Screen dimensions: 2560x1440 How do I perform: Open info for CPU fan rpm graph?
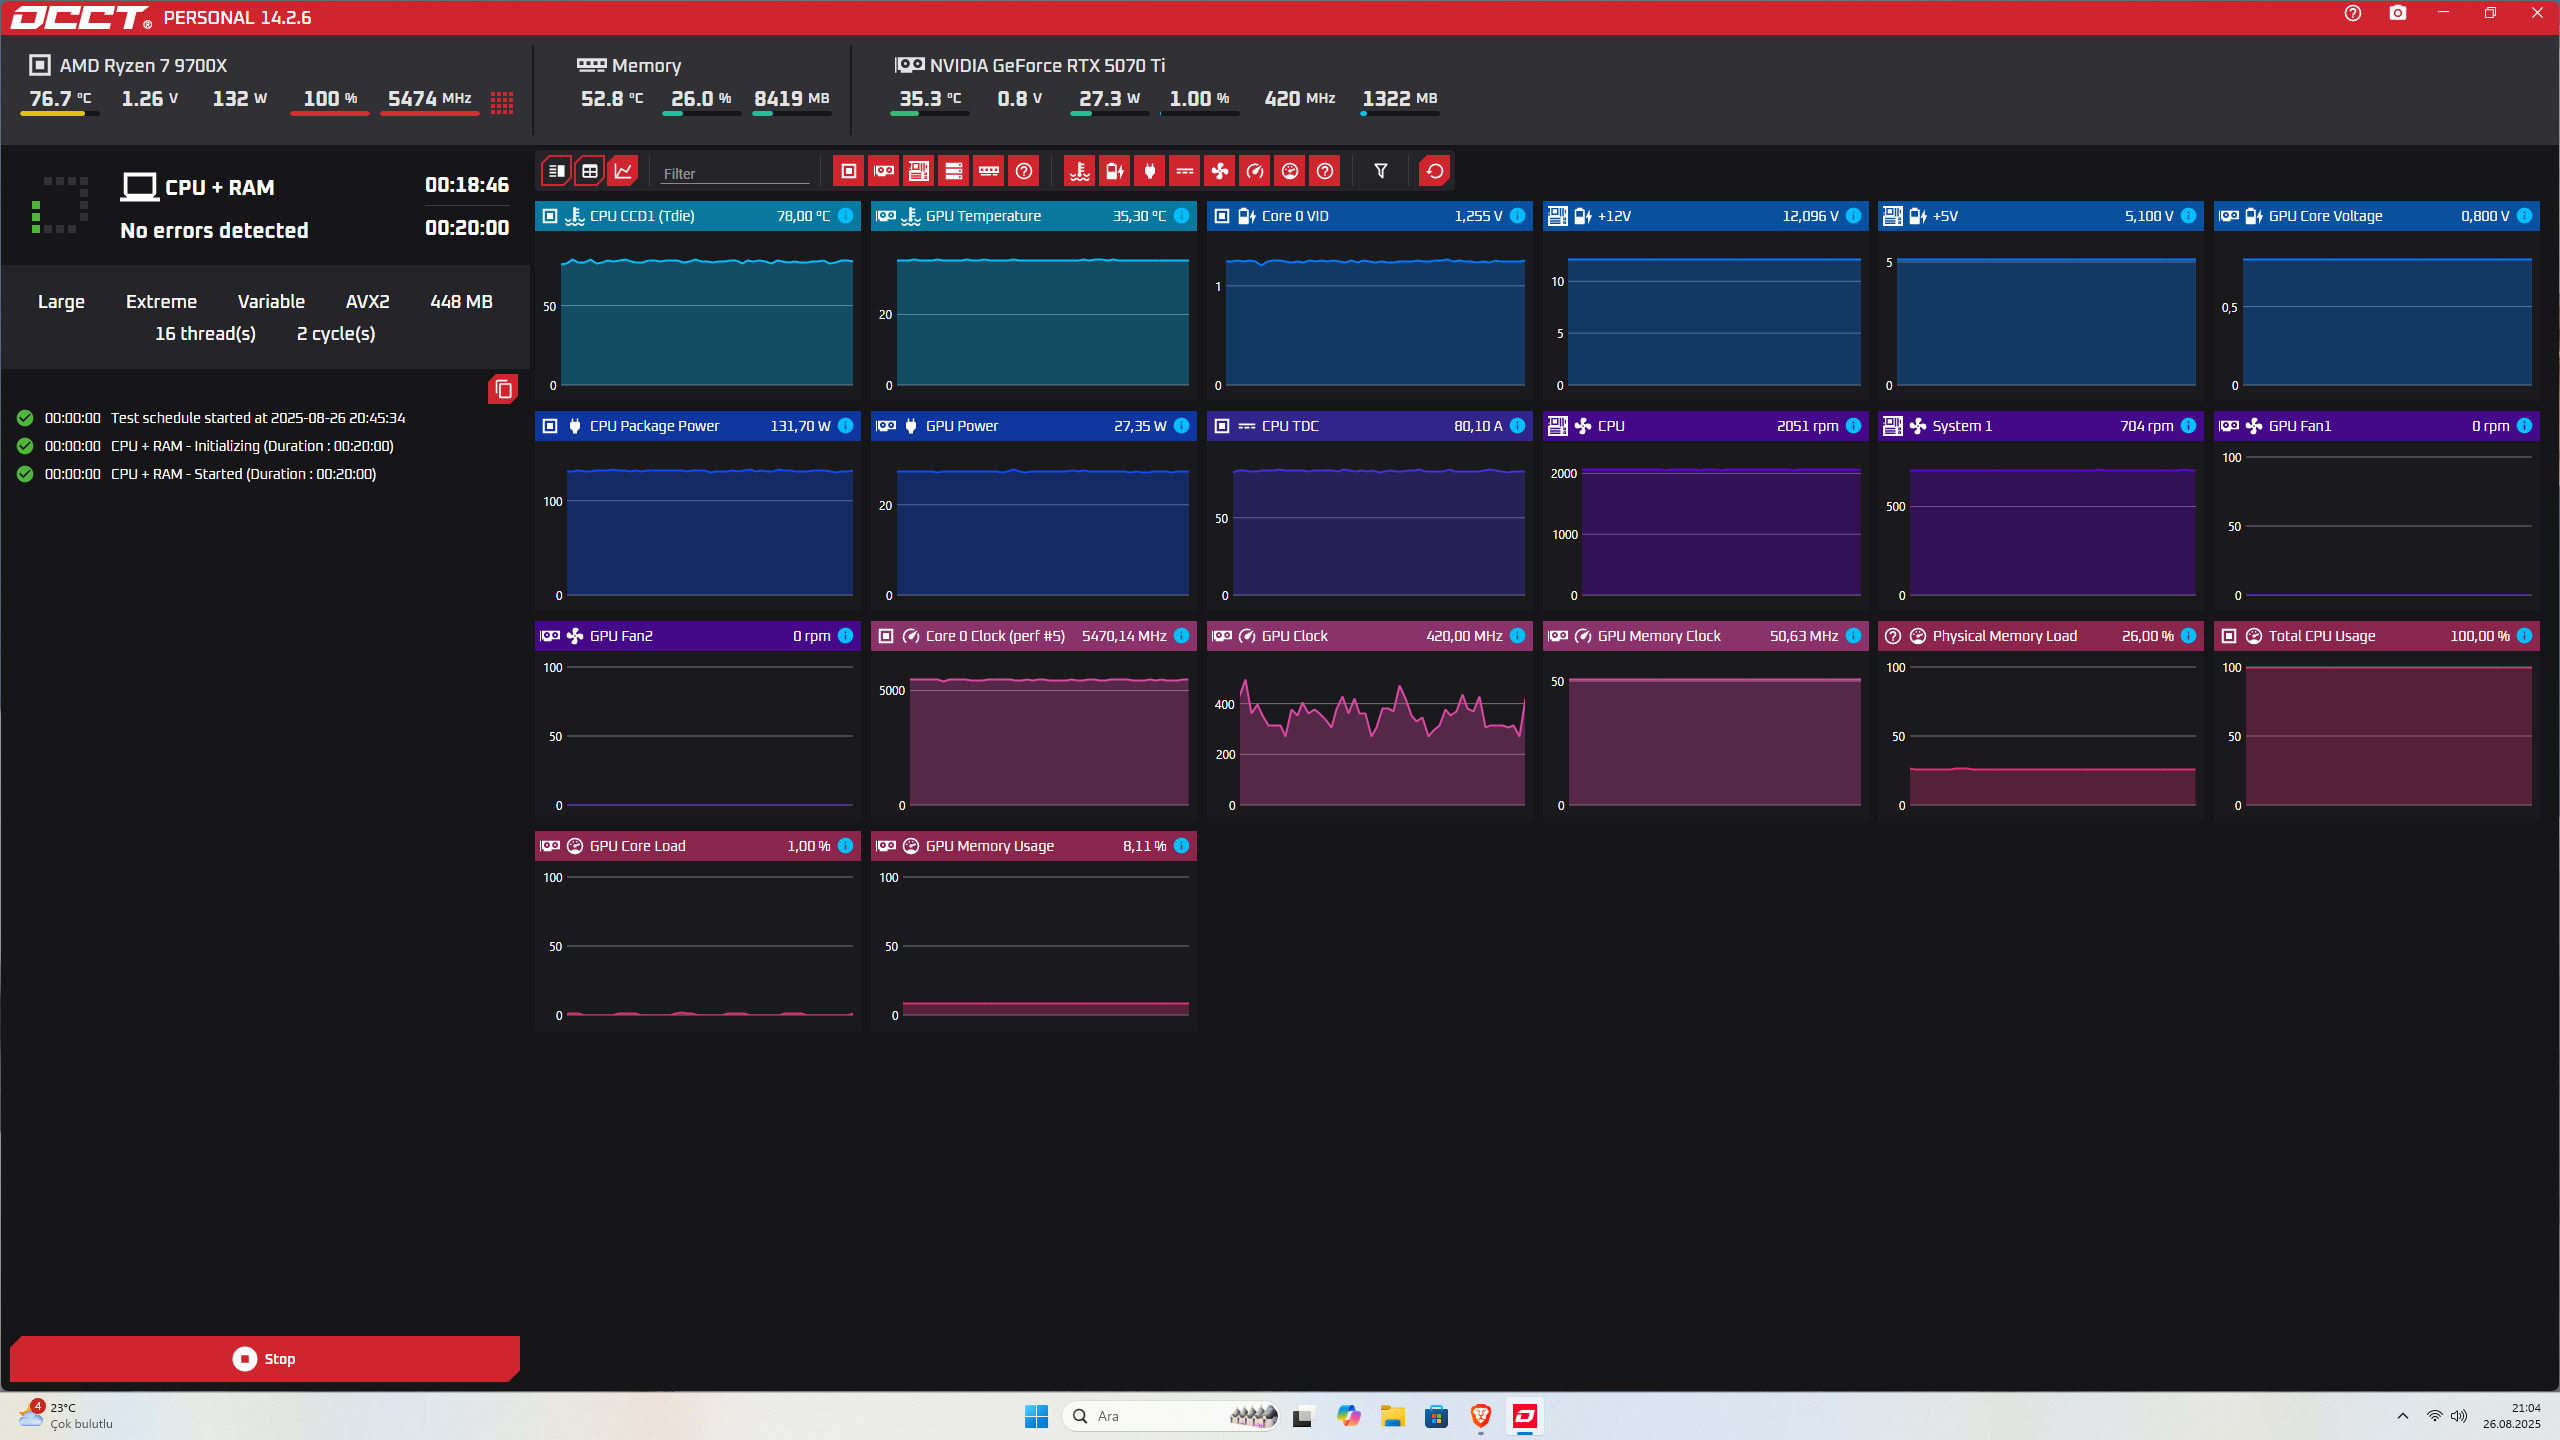1854,426
